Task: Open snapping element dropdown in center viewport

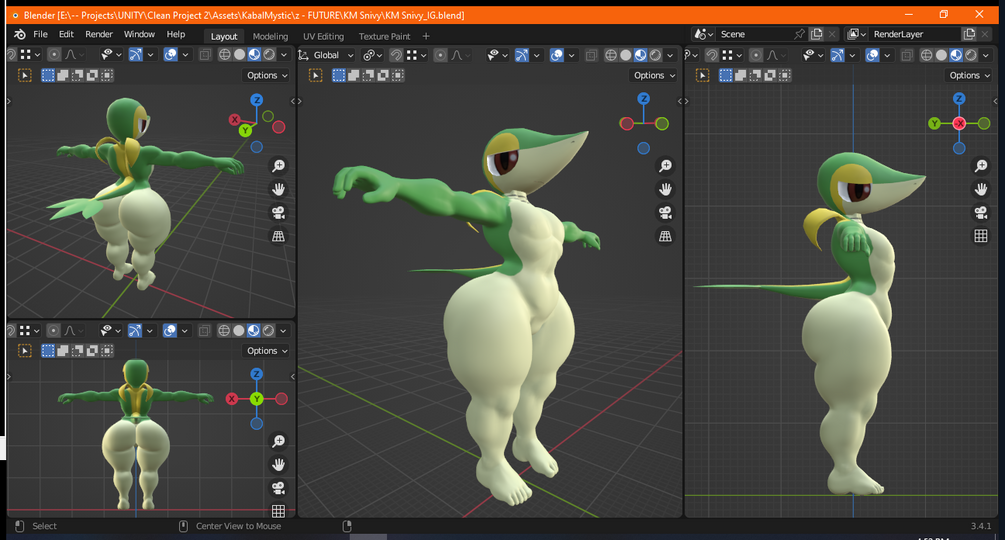Action: (x=415, y=55)
